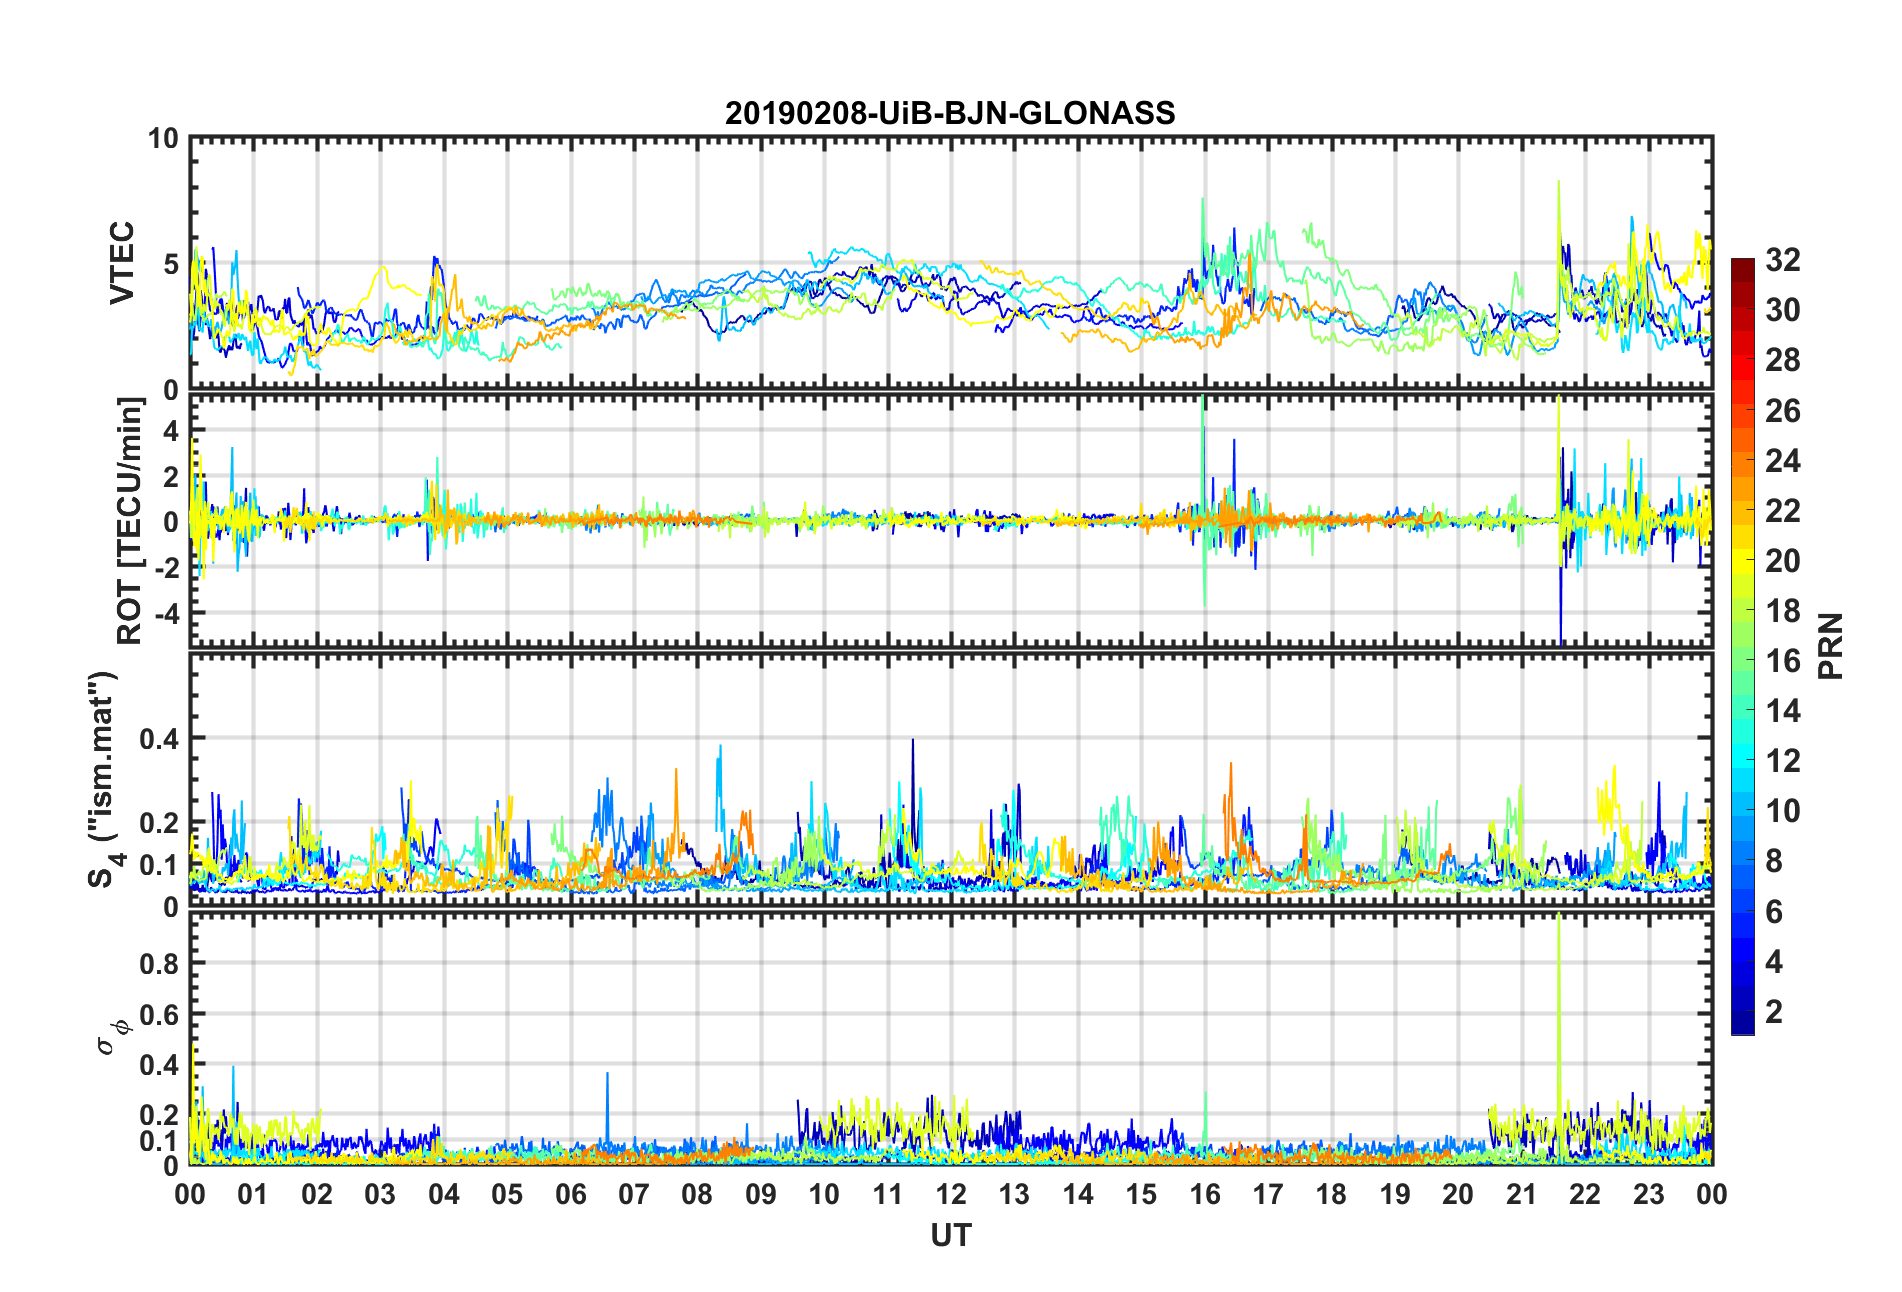This screenshot has height=1292, width=1902.
Task: Click the PRN colorbar gradient strip
Action: pyautogui.click(x=1742, y=646)
